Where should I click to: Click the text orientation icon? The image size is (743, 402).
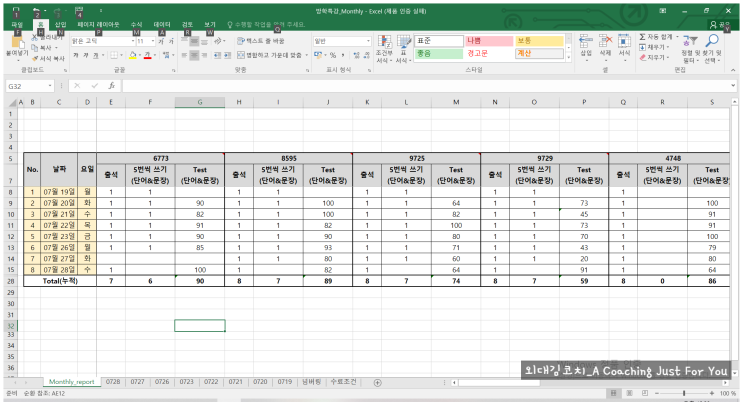pyautogui.click(x=218, y=41)
